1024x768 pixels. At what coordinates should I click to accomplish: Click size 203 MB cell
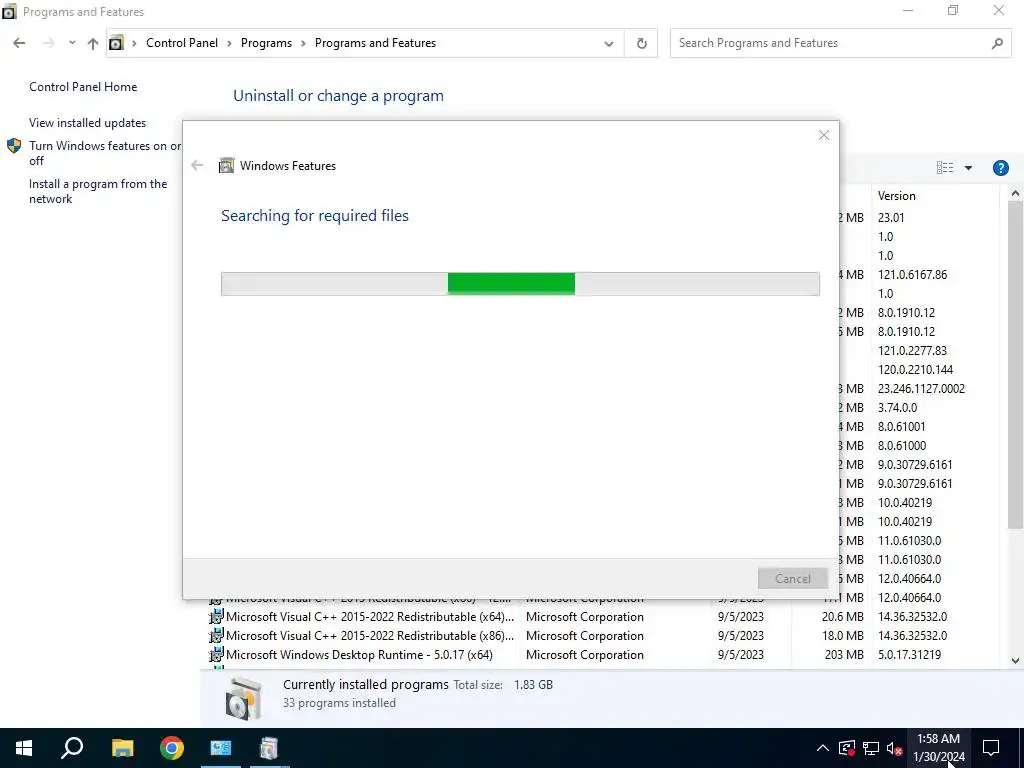click(x=844, y=654)
